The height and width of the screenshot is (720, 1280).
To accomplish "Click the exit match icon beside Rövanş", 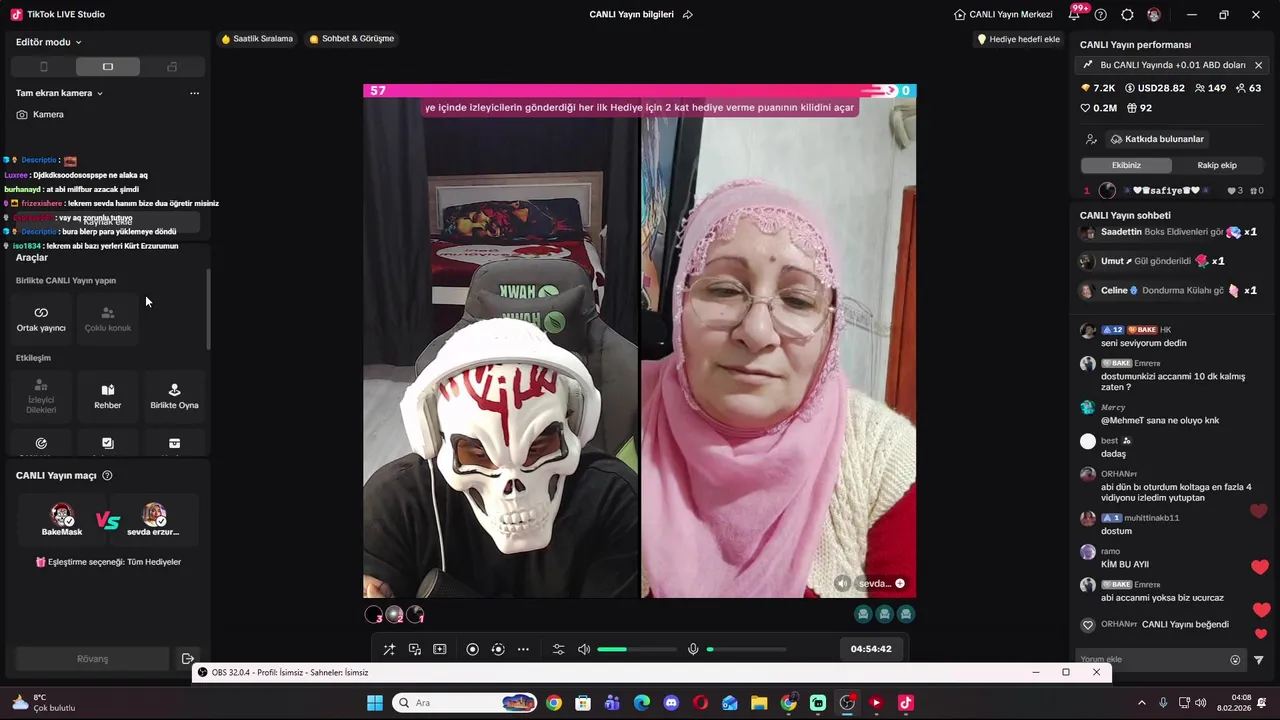I will pos(187,659).
